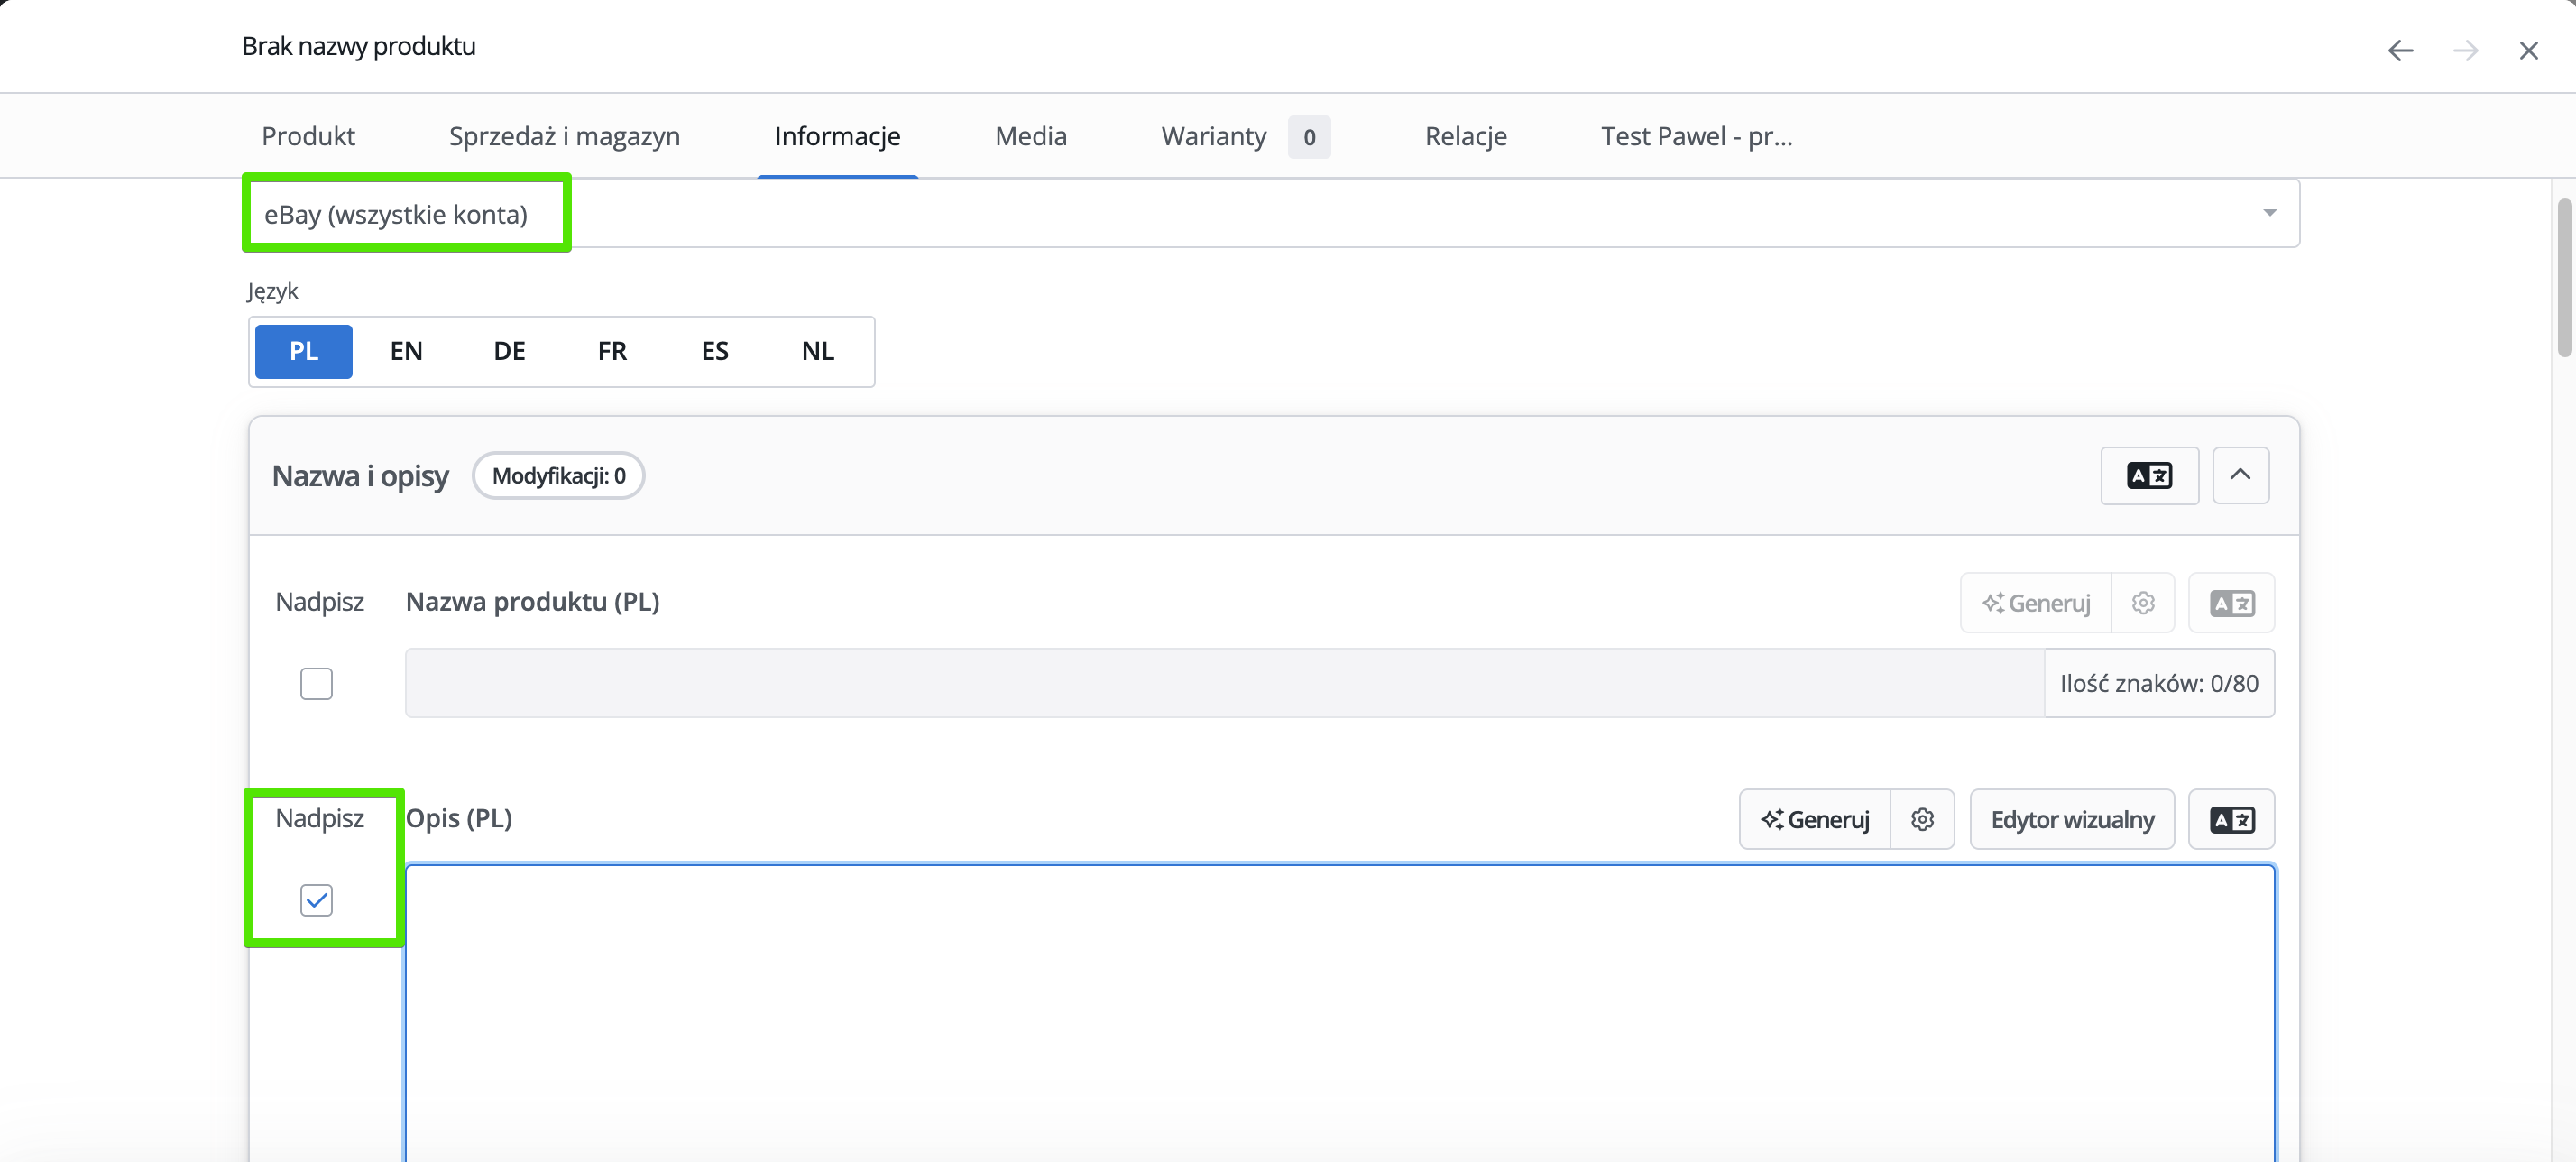Switch language to EN
The image size is (2576, 1162).
(x=406, y=351)
